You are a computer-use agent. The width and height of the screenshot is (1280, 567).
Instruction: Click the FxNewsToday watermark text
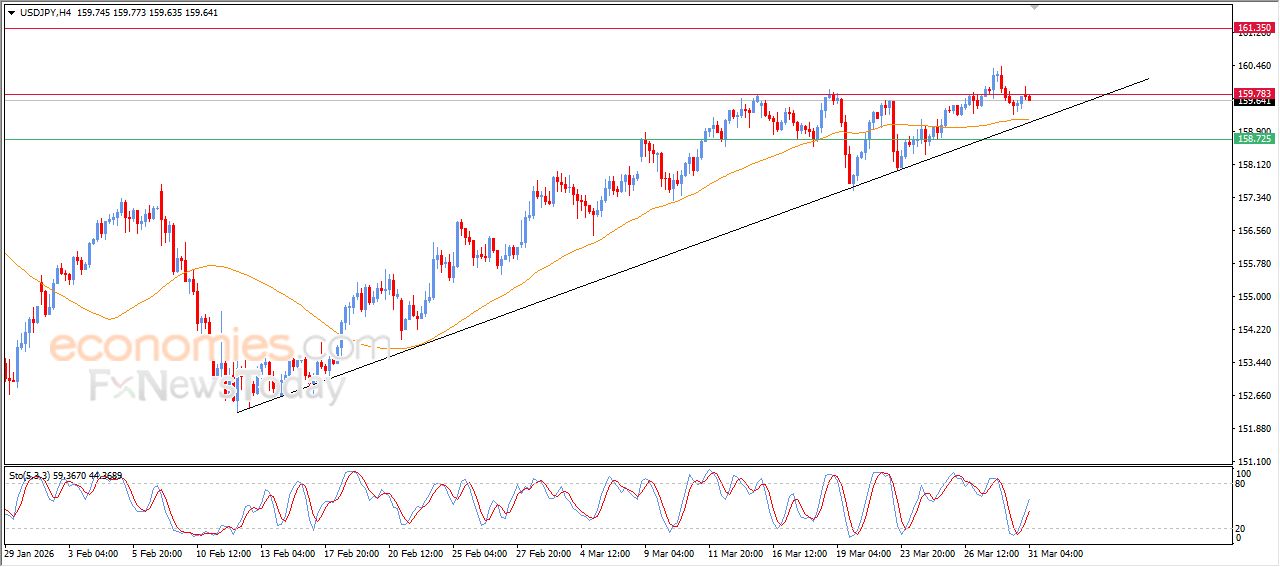coord(217,386)
